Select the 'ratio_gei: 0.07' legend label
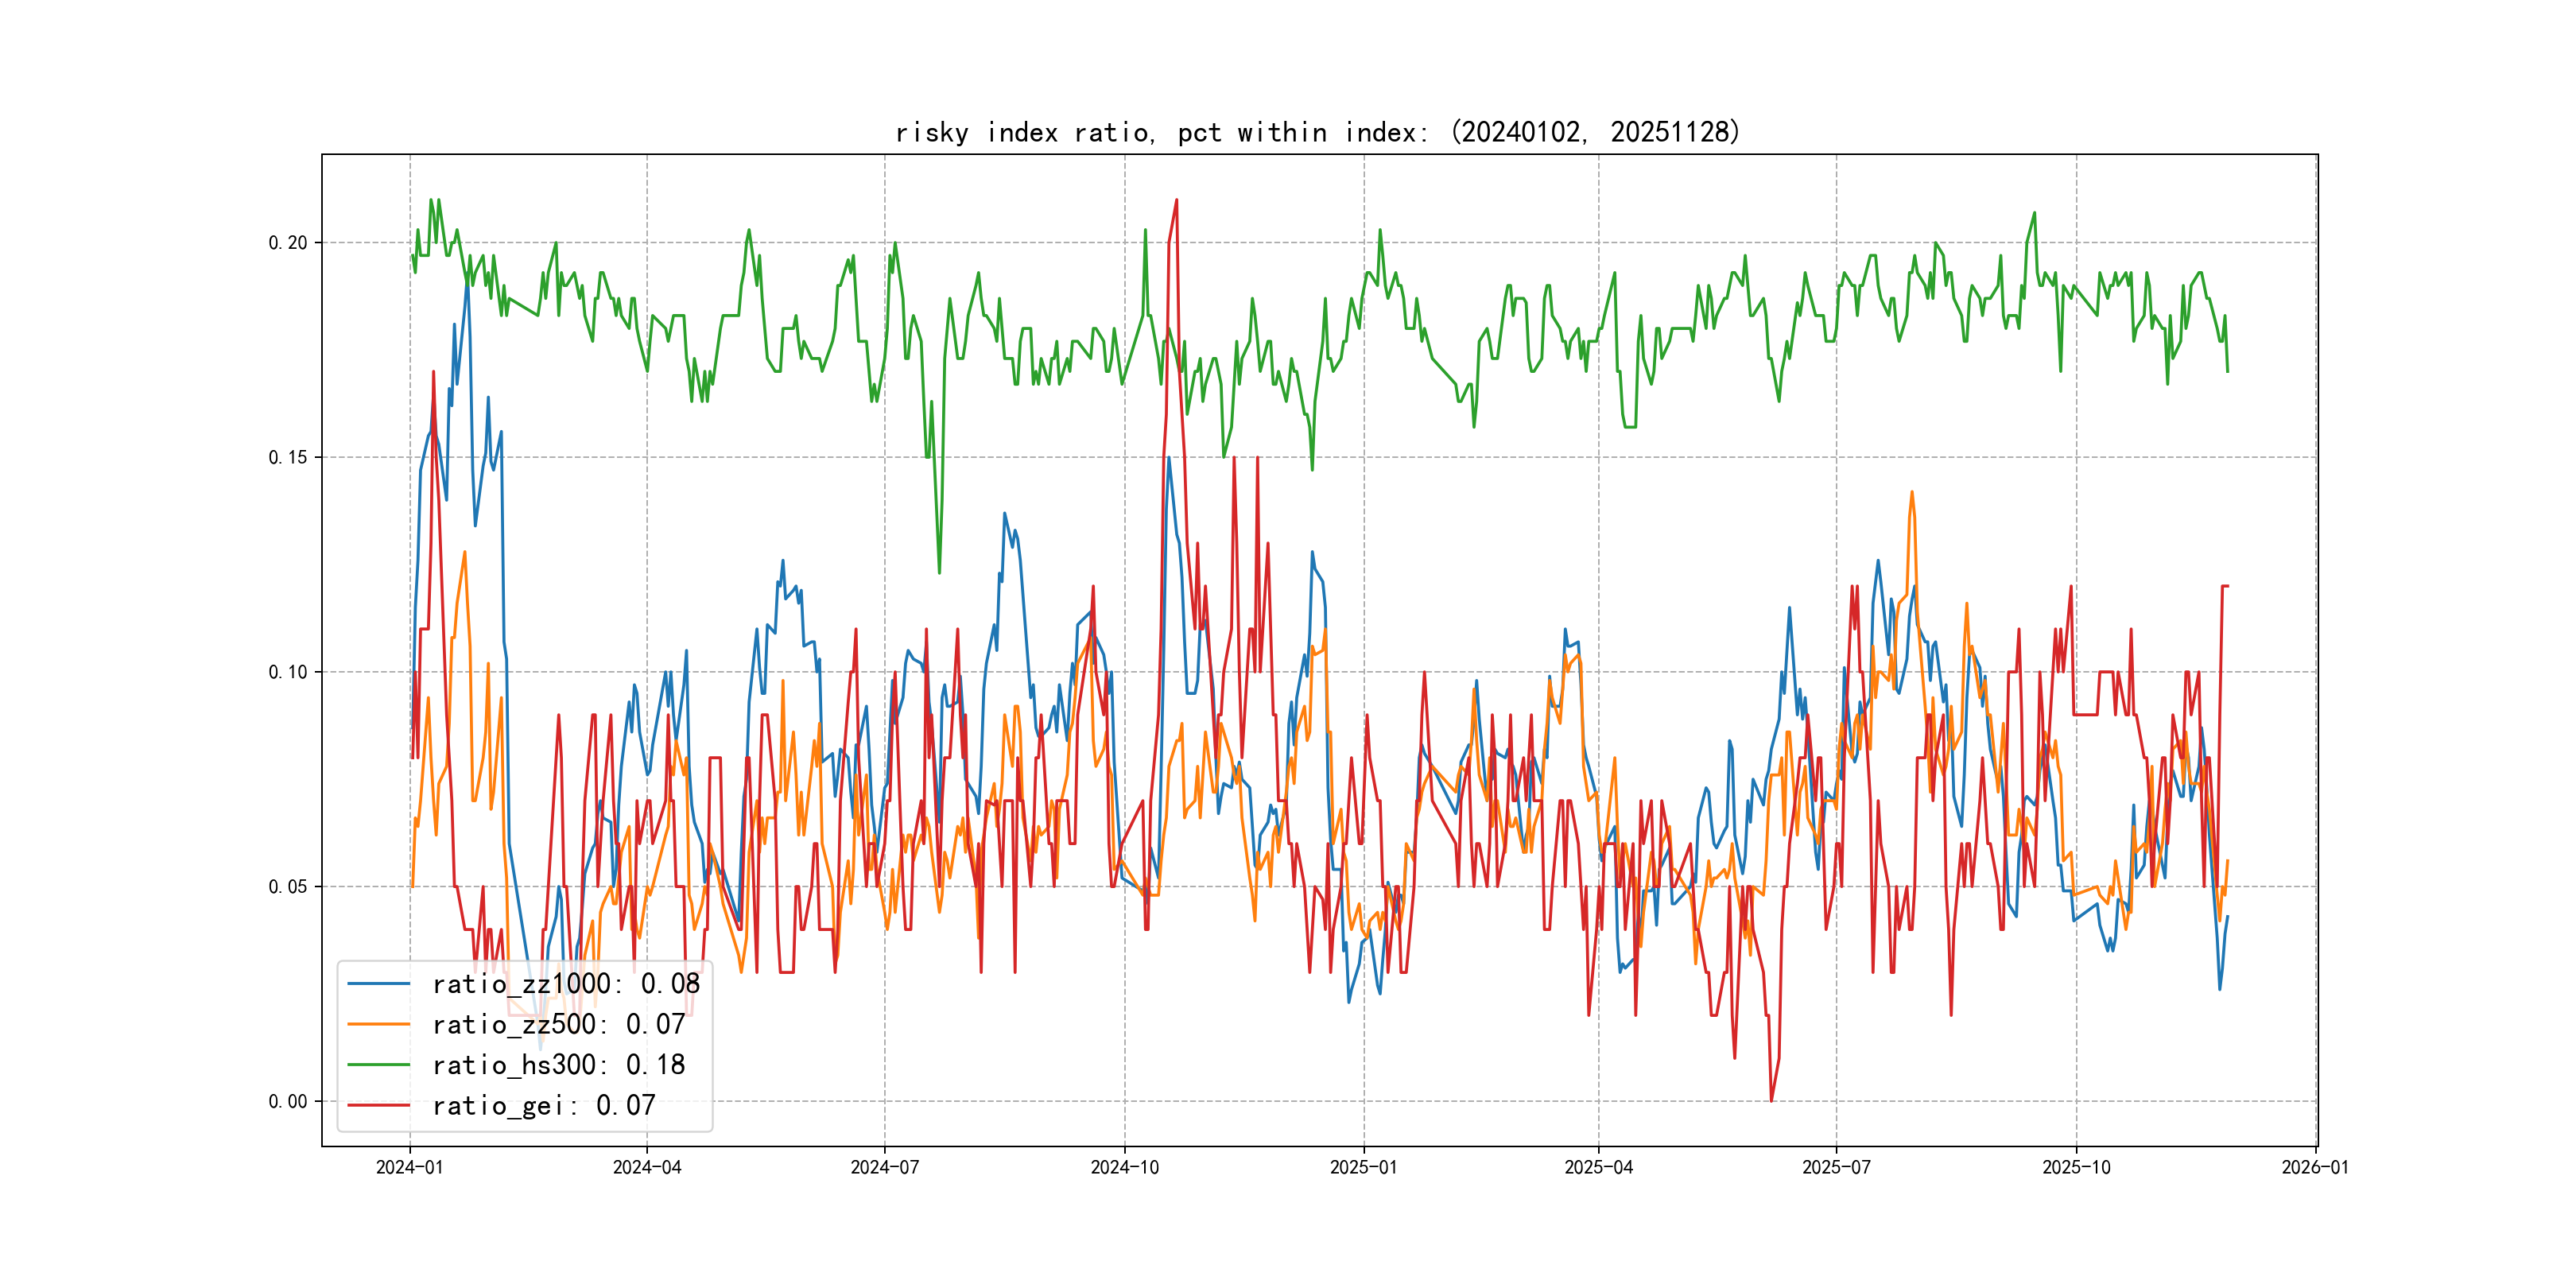Screen dimensions: 2576x1288 click(543, 1105)
